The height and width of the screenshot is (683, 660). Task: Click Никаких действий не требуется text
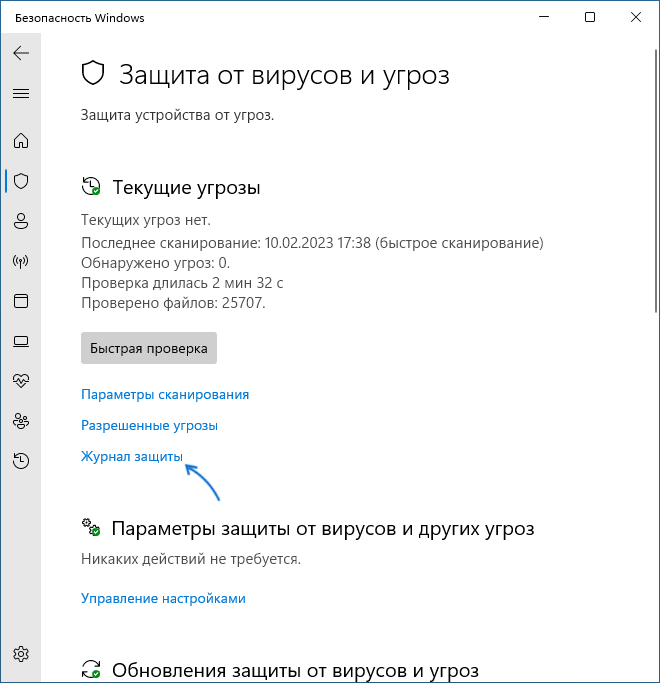point(191,559)
